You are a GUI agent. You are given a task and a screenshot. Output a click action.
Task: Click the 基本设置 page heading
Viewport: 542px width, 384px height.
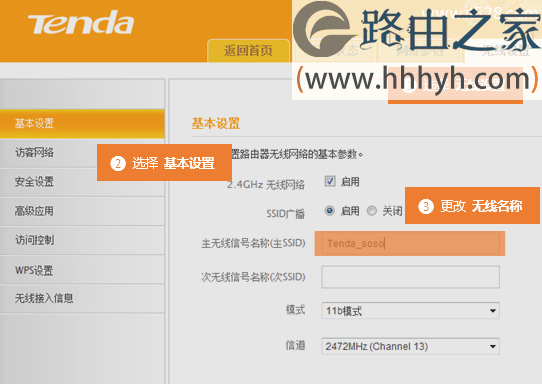tap(216, 123)
